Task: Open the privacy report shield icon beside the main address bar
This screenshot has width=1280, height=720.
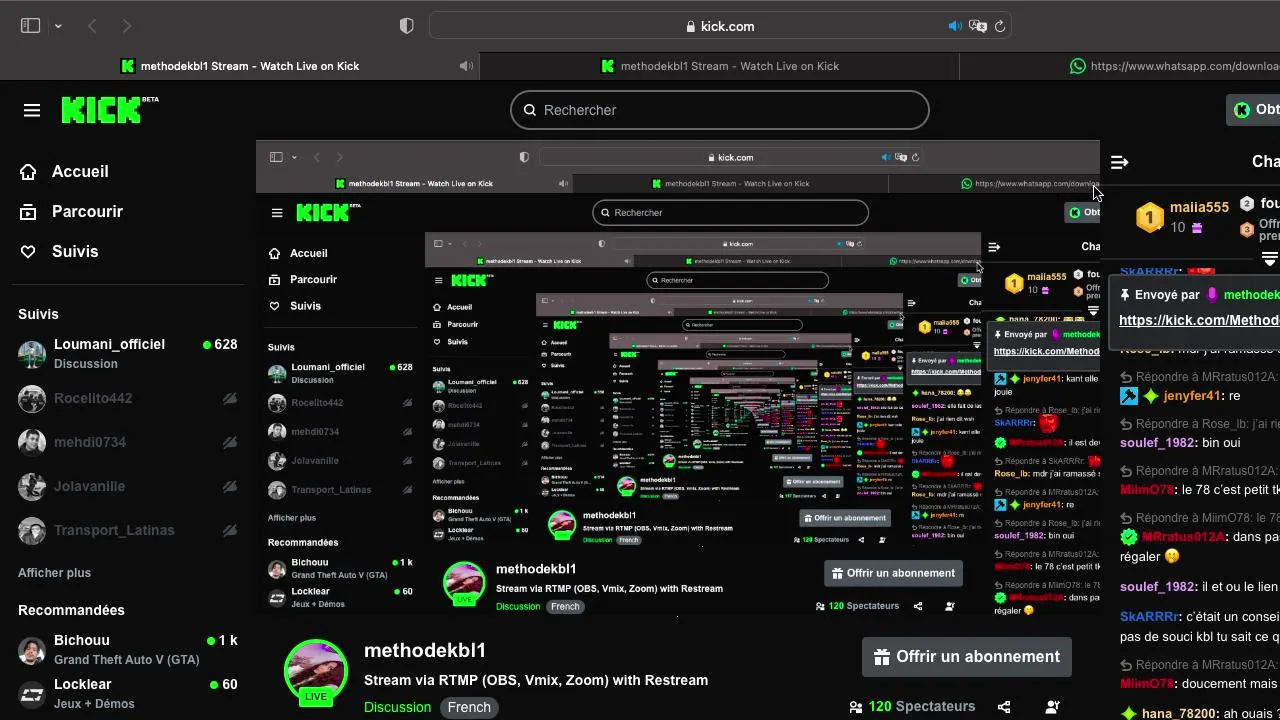Action: pyautogui.click(x=406, y=26)
